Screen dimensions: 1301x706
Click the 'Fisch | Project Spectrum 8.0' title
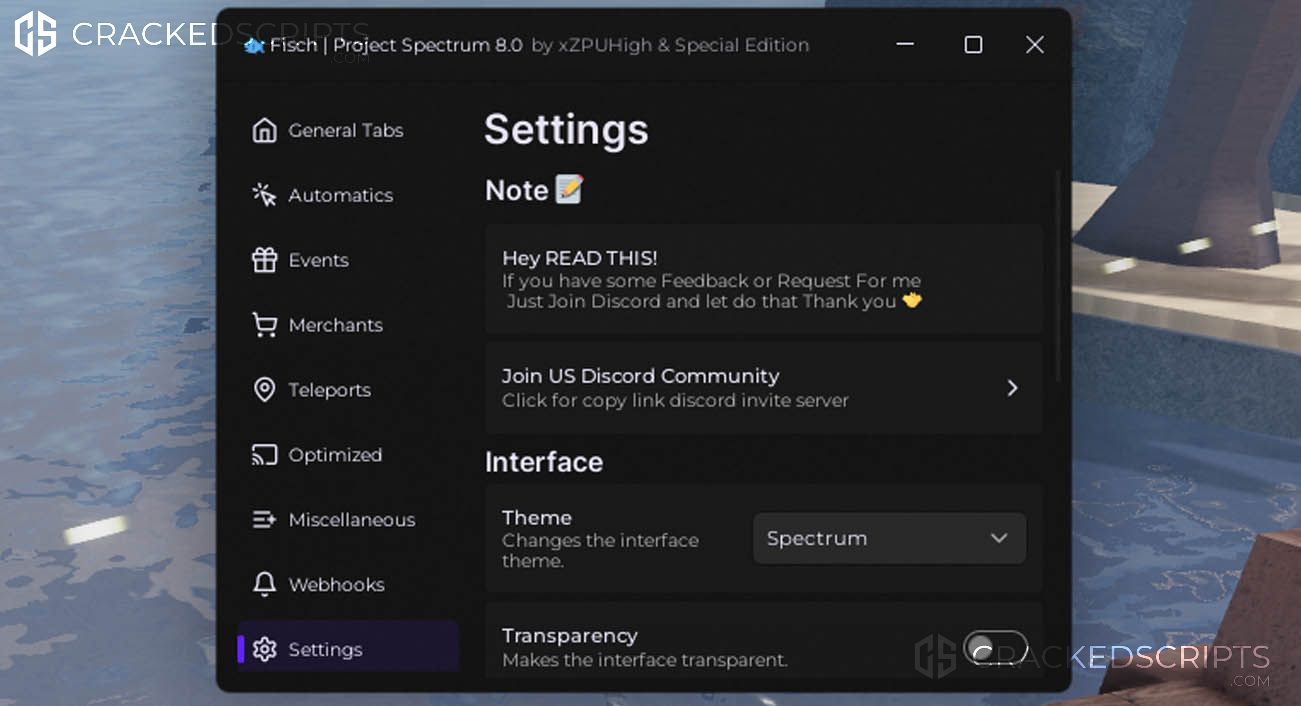[396, 46]
